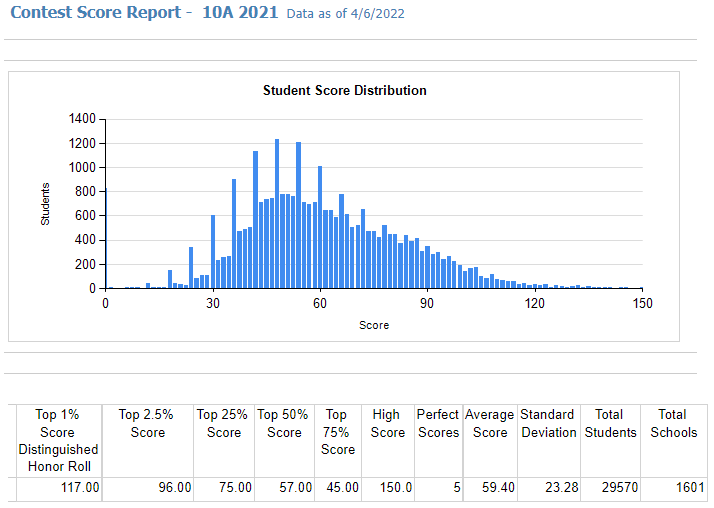
Task: Click the 30 x-axis tick label
Action: point(213,303)
